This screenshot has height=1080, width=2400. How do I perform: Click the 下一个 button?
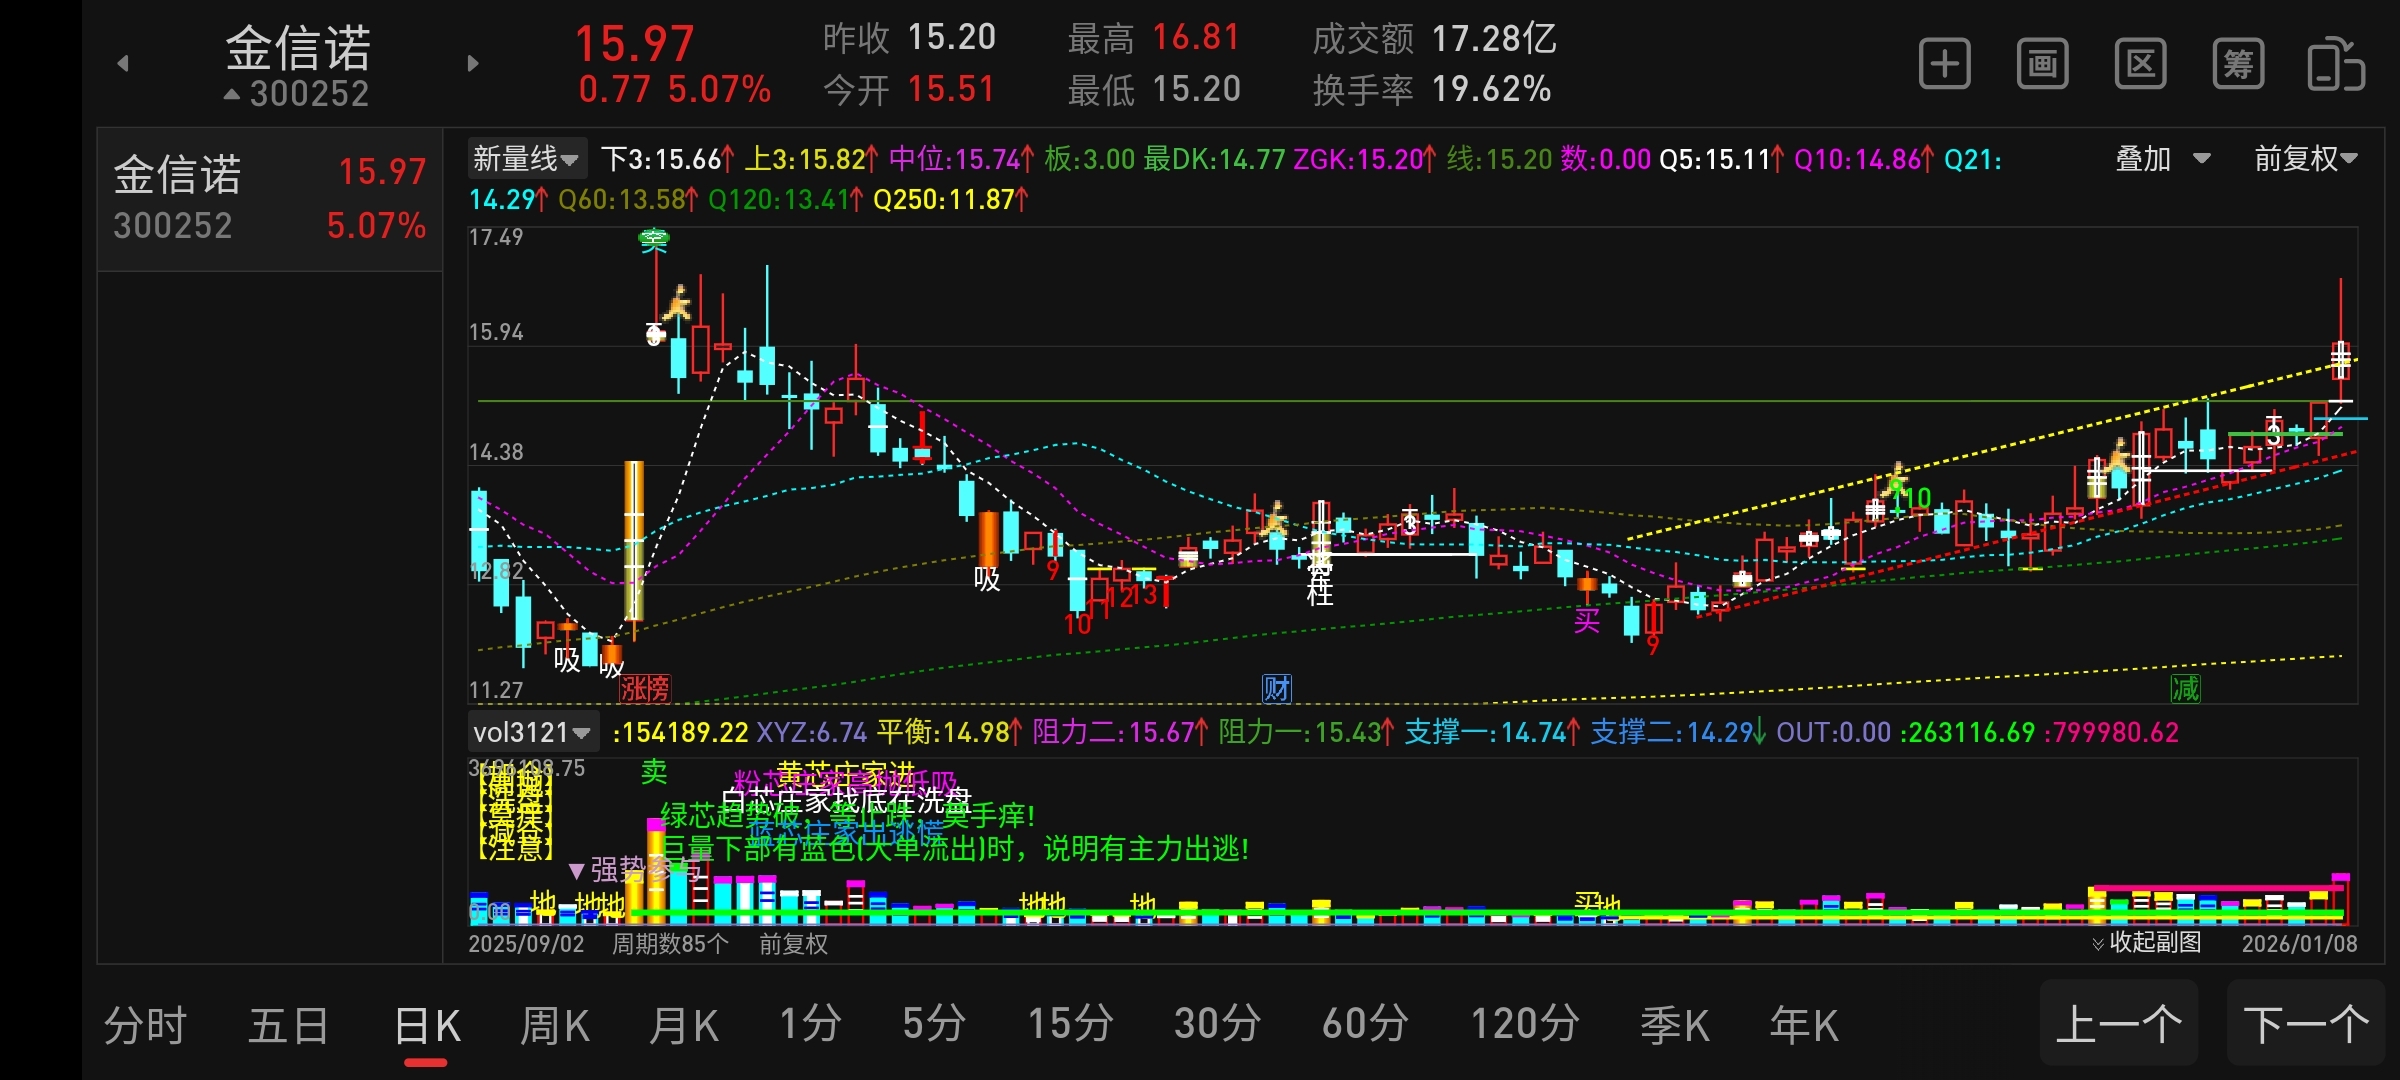point(2306,1024)
